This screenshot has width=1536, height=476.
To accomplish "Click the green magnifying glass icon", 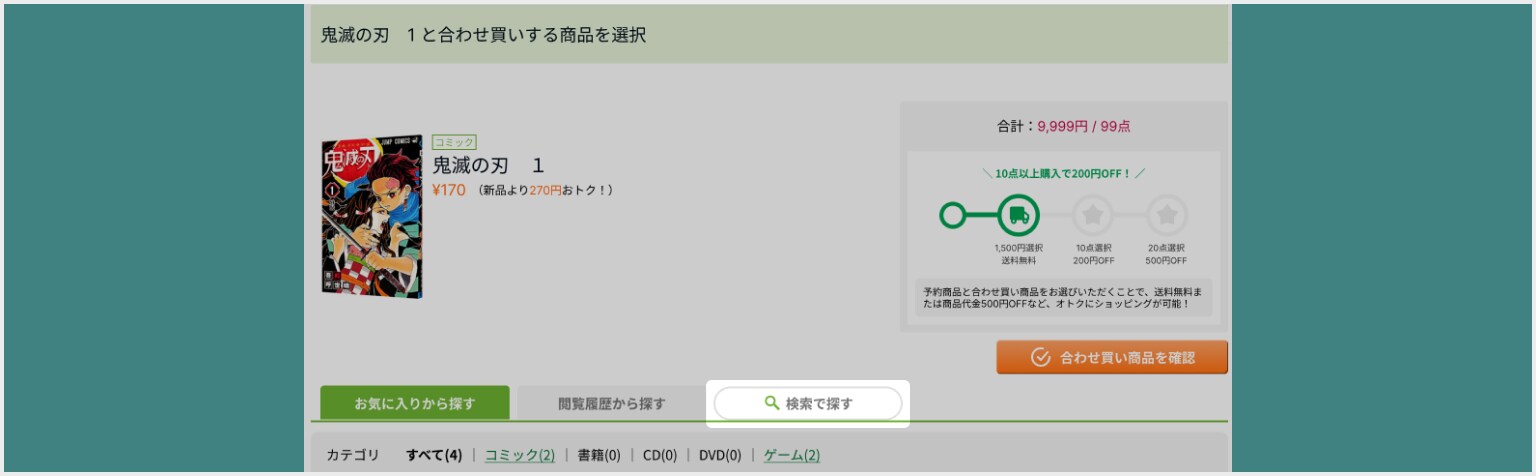I will coord(771,403).
